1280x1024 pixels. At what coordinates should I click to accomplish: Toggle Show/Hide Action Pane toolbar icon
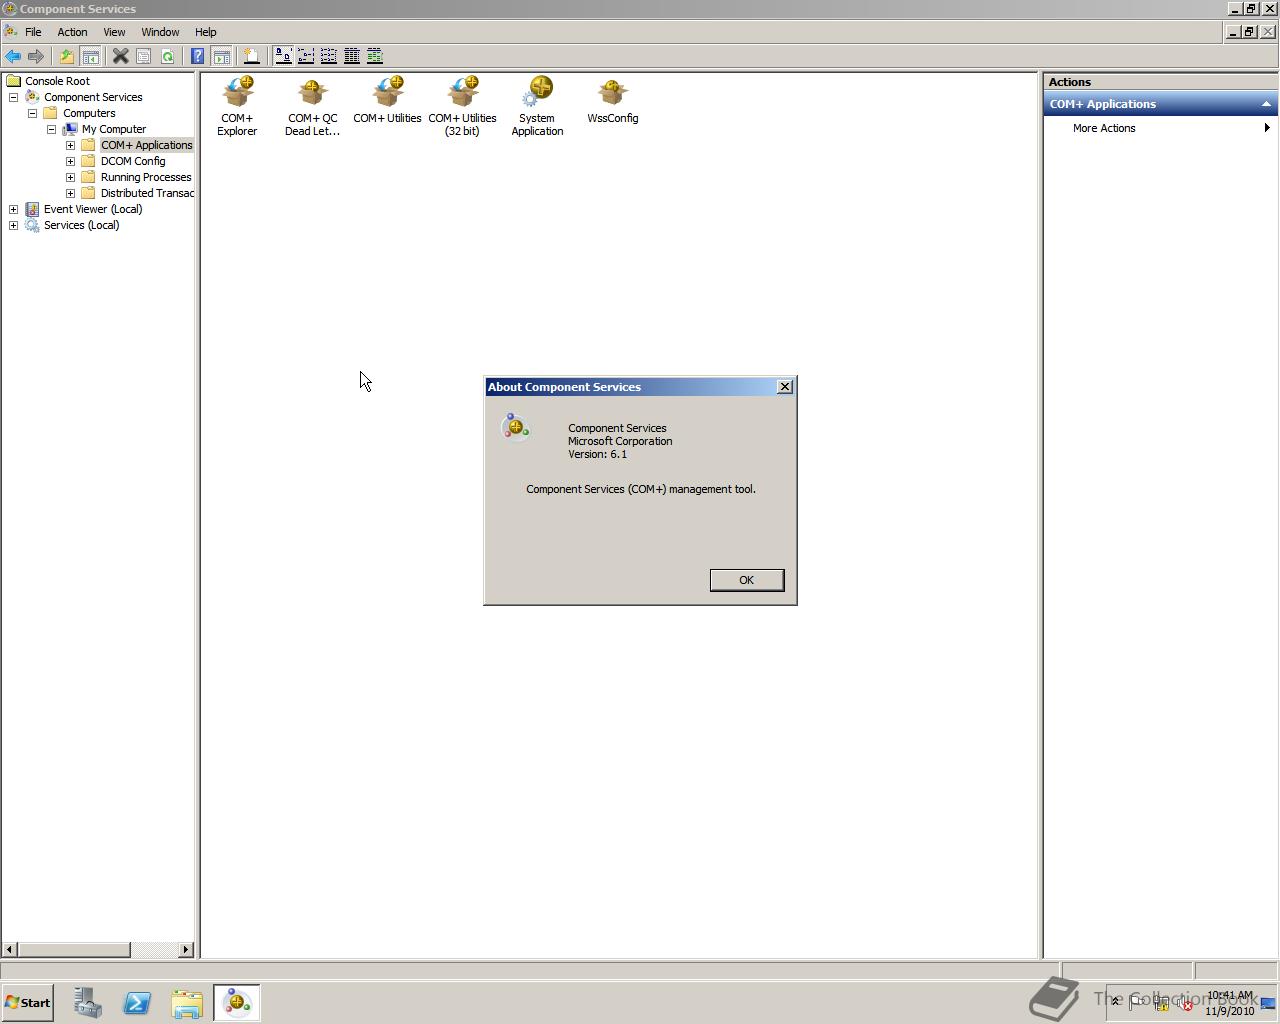pyautogui.click(x=222, y=56)
